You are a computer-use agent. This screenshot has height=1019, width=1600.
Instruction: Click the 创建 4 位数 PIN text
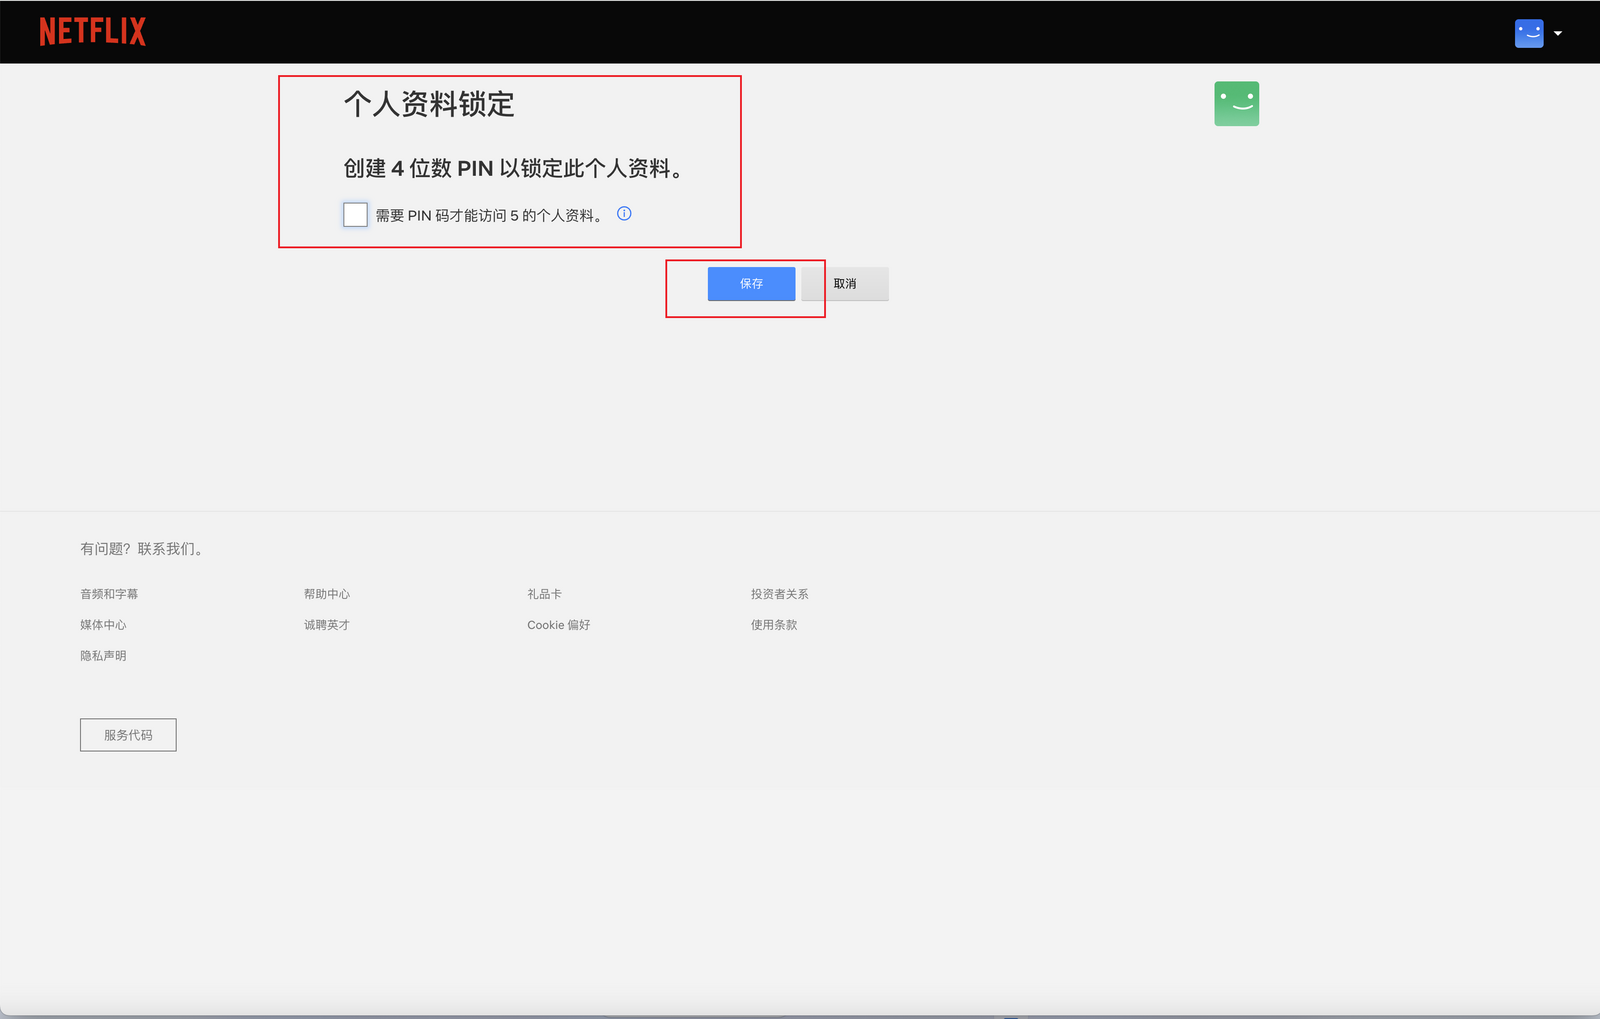click(514, 168)
